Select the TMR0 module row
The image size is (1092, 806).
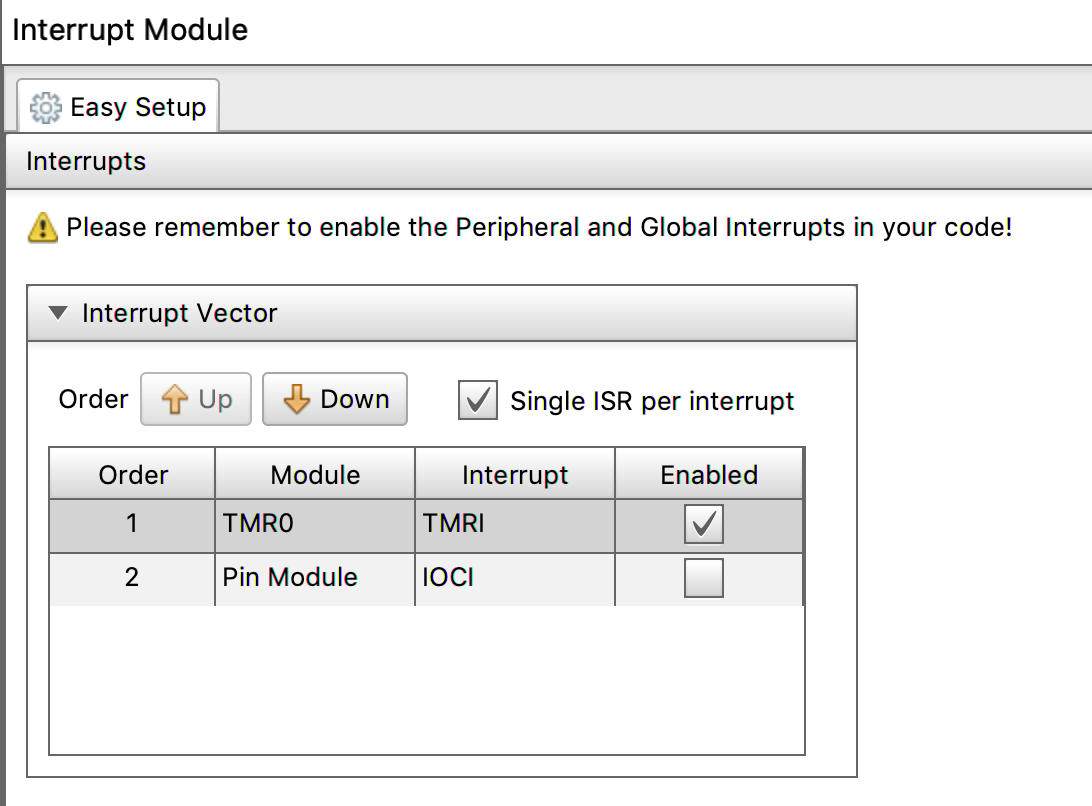point(314,525)
